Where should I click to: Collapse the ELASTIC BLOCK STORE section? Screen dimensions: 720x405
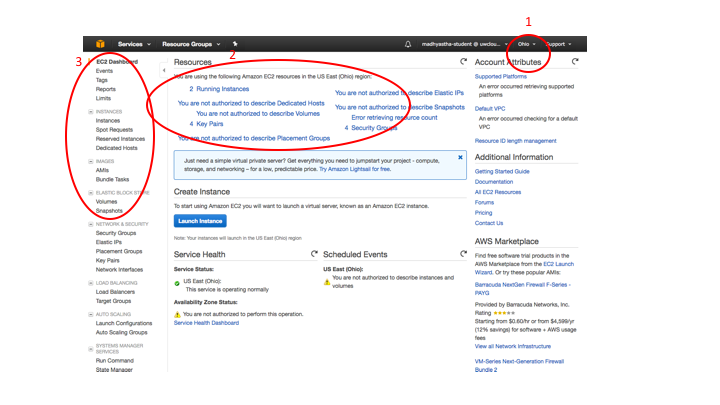click(x=90, y=193)
